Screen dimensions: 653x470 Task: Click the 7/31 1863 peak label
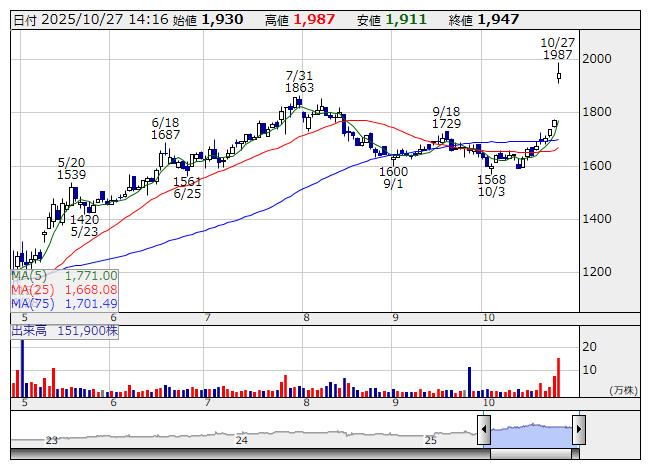coord(299,82)
